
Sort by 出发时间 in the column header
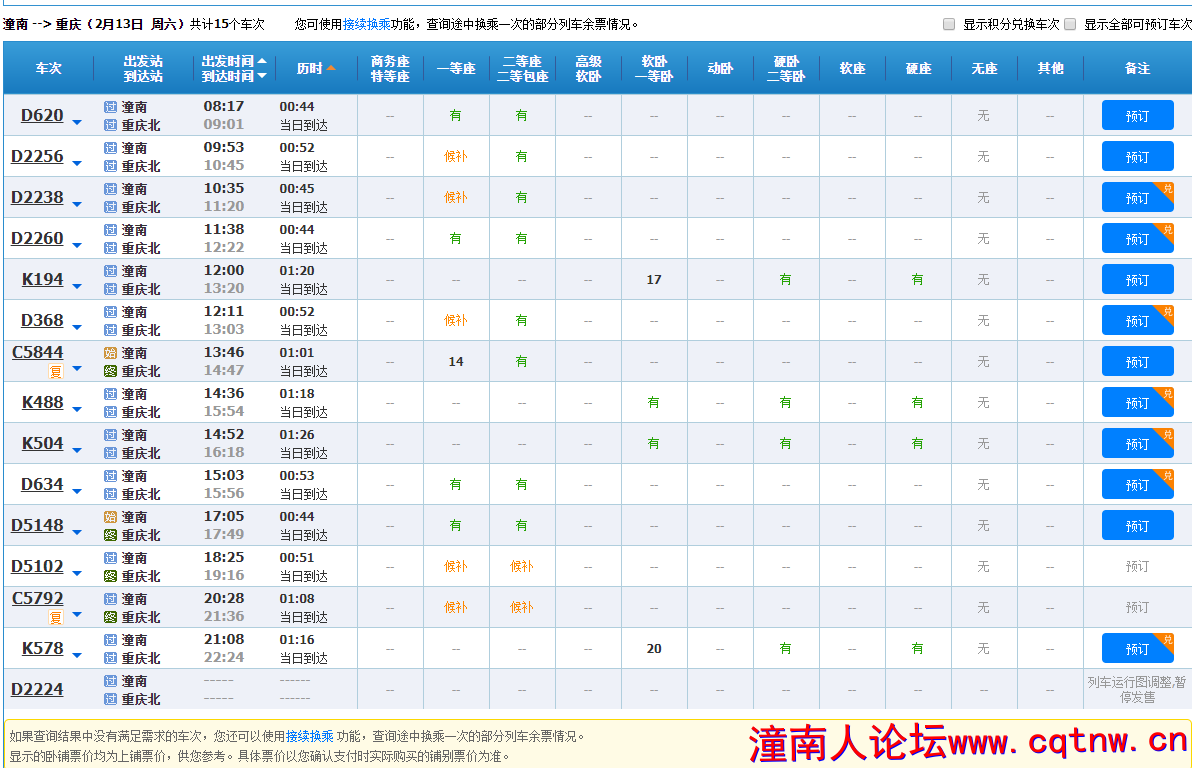coord(233,61)
